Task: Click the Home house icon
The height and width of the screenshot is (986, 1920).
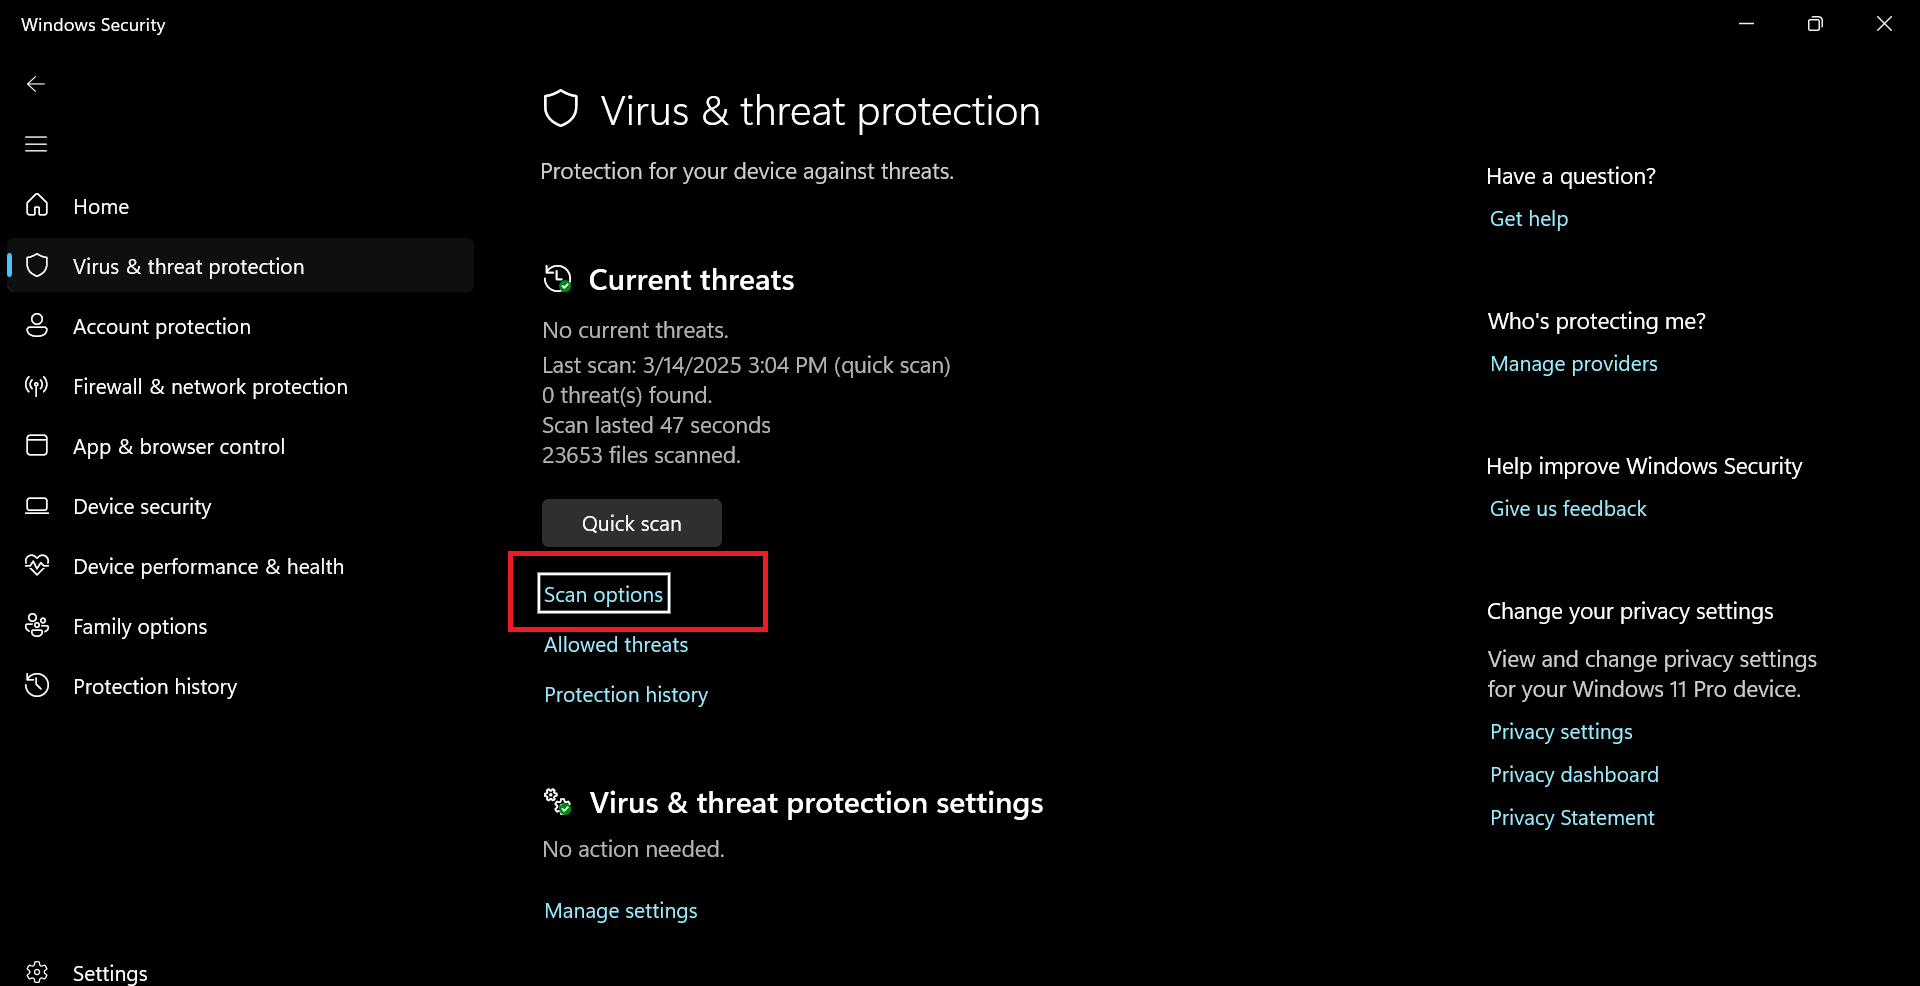Action: point(37,206)
